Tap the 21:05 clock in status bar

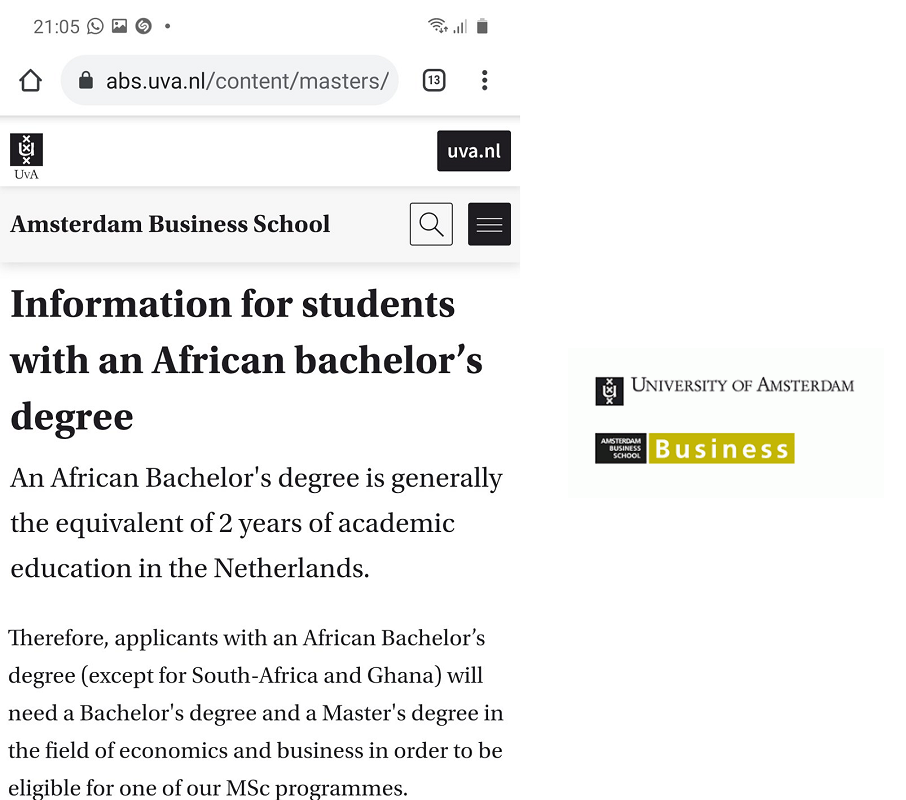(56, 27)
